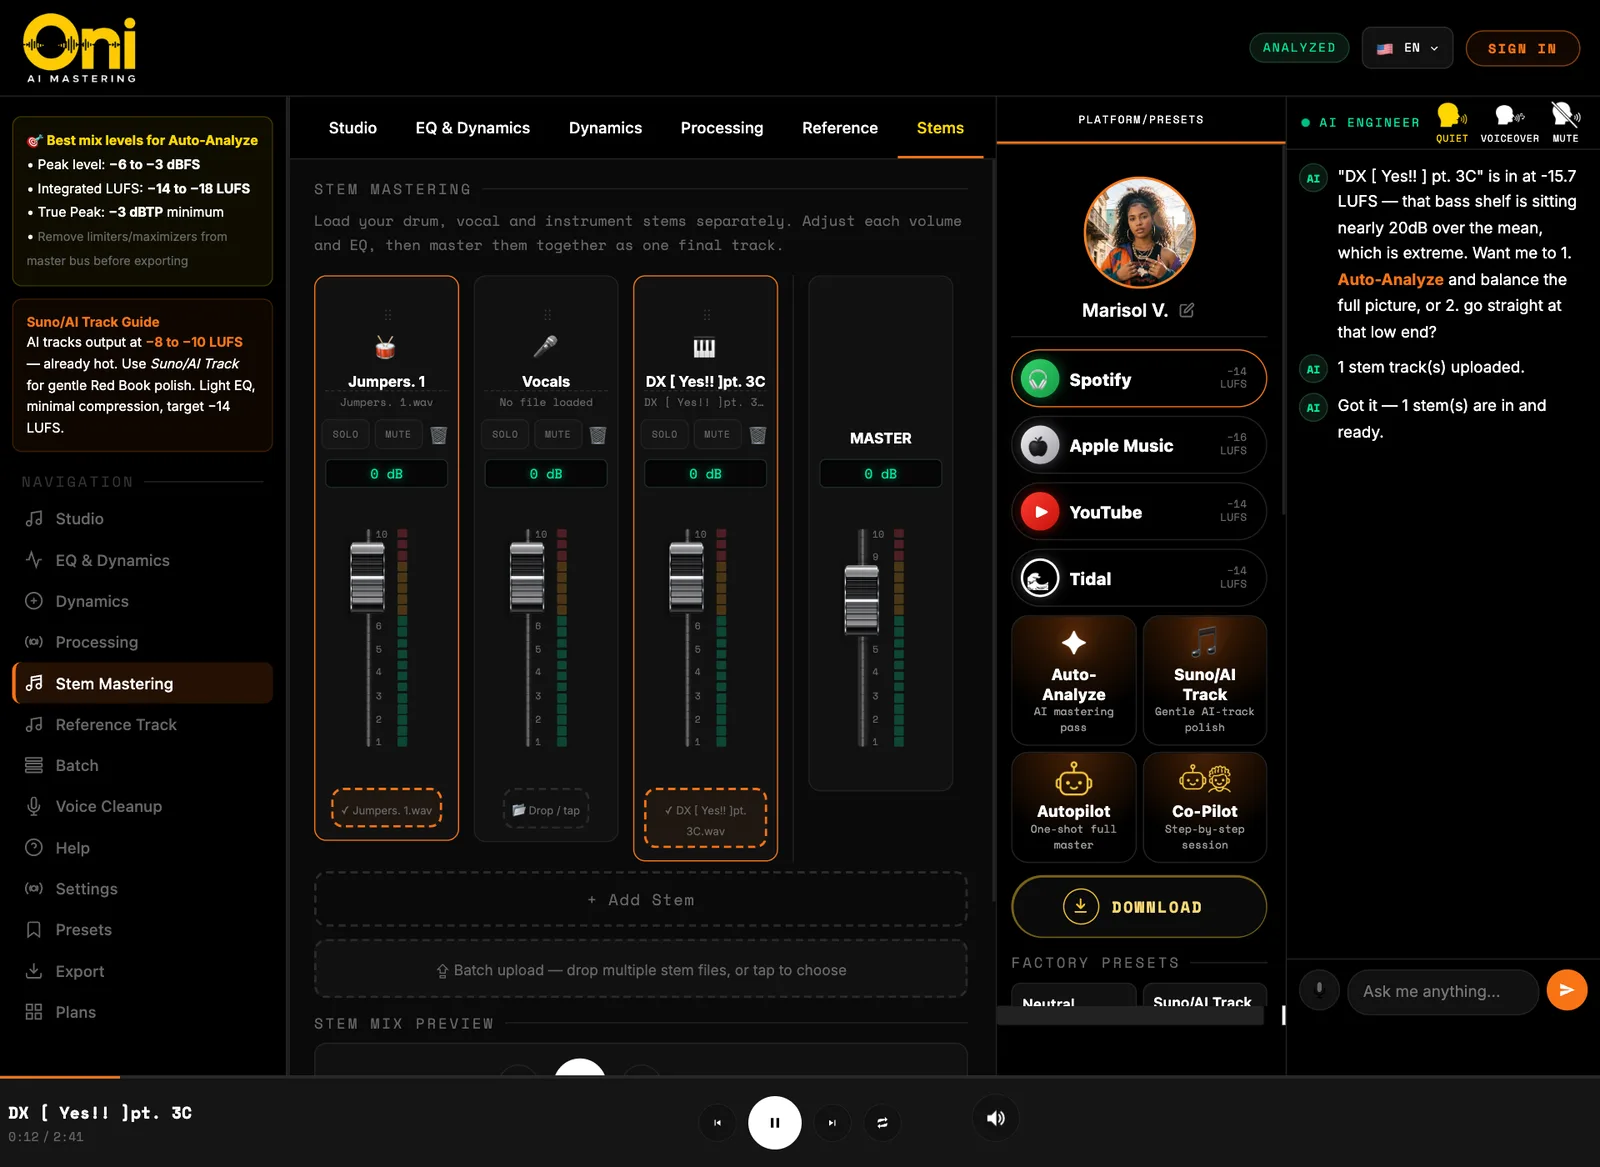Screen dimensions: 1600x1167
Task: Delete the DX Yes!! pt. 3C stem
Action: click(758, 435)
